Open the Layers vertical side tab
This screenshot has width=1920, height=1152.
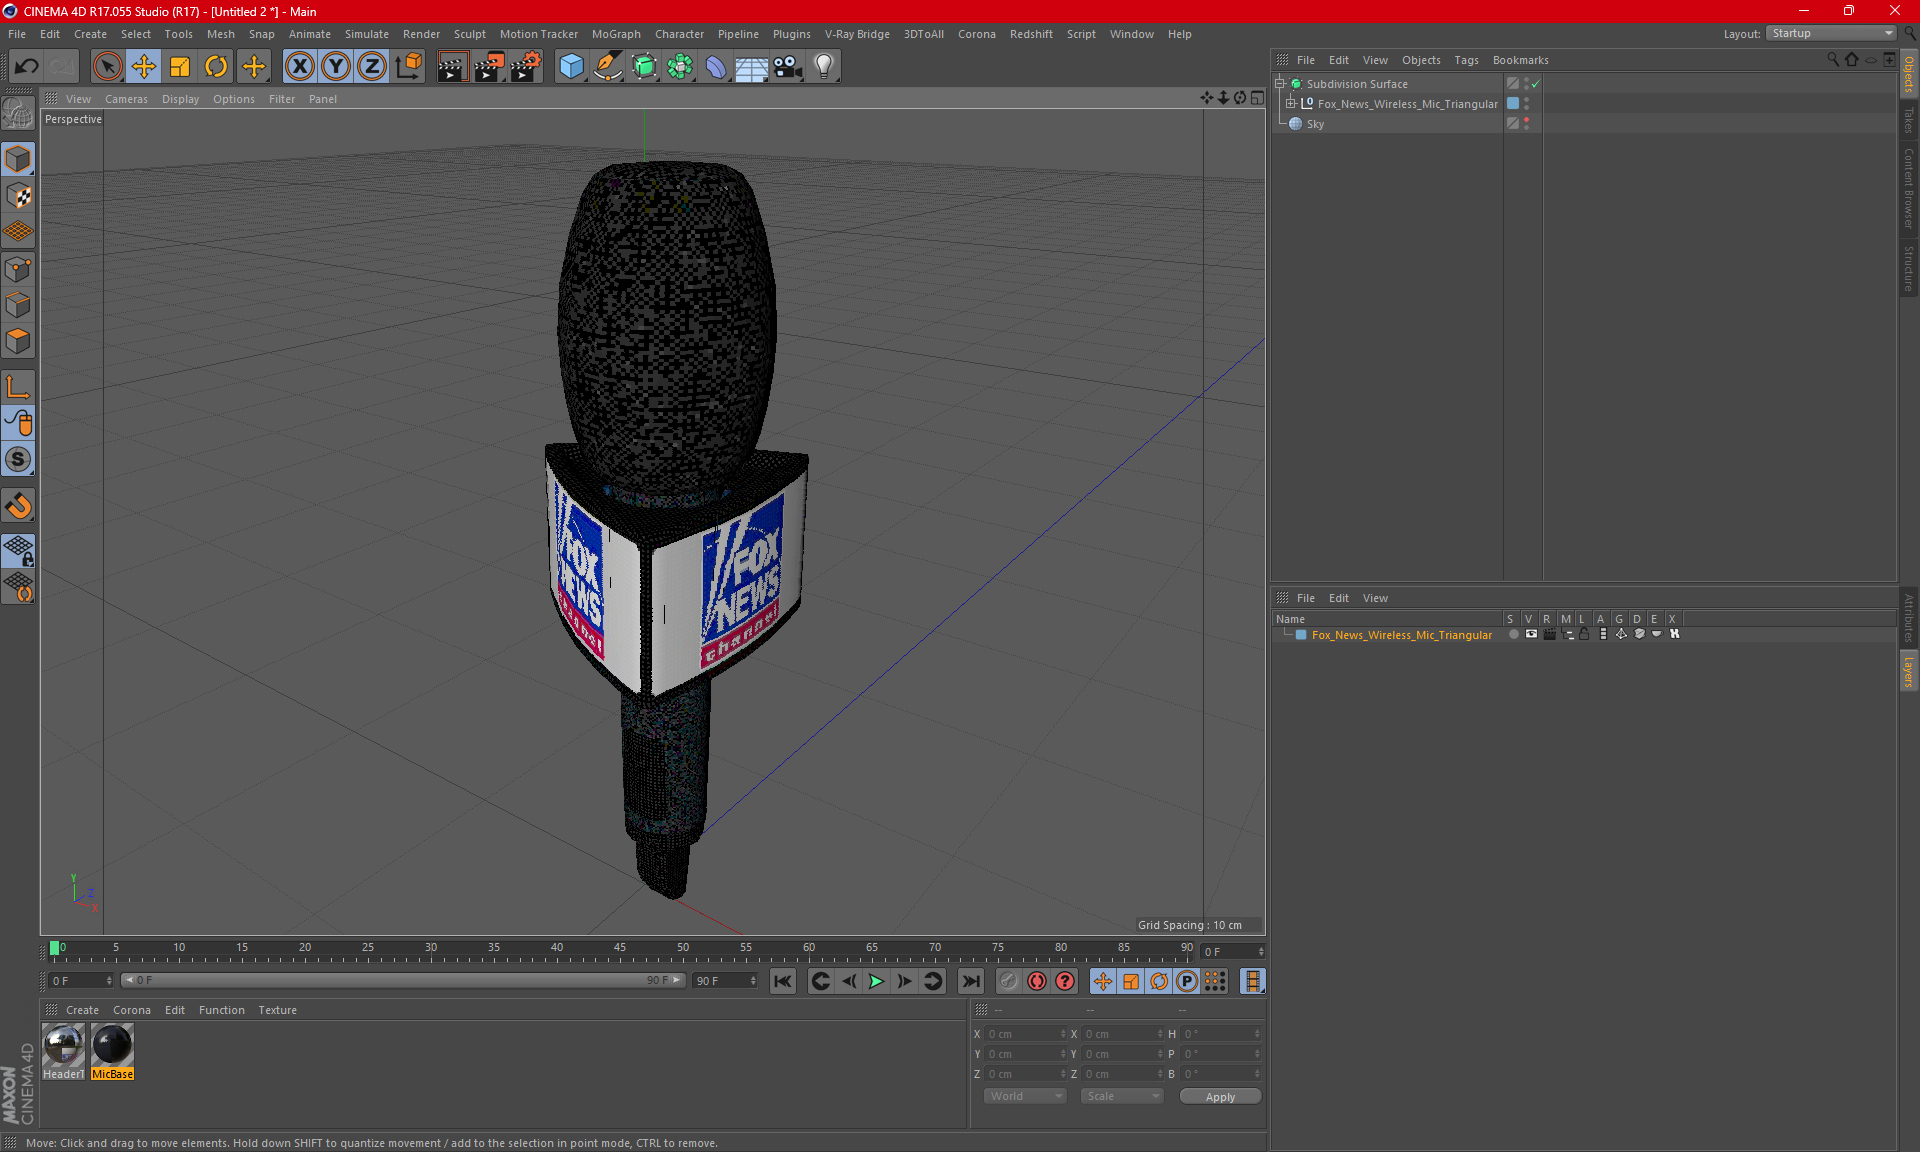pos(1909,671)
